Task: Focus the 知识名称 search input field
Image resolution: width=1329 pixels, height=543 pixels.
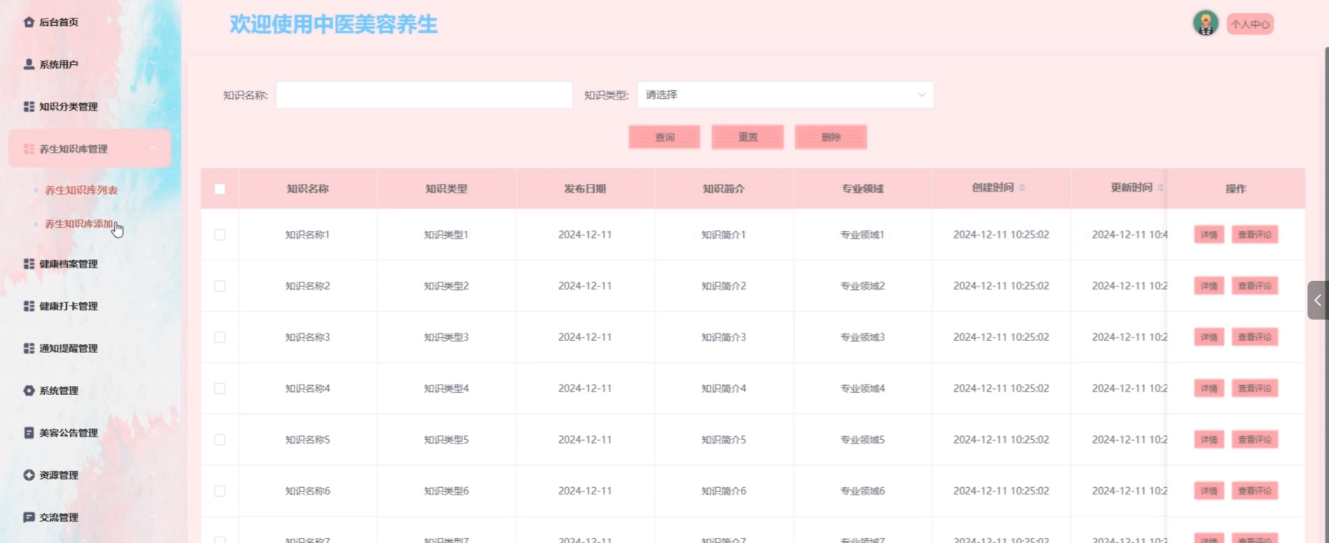Action: pyautogui.click(x=424, y=95)
